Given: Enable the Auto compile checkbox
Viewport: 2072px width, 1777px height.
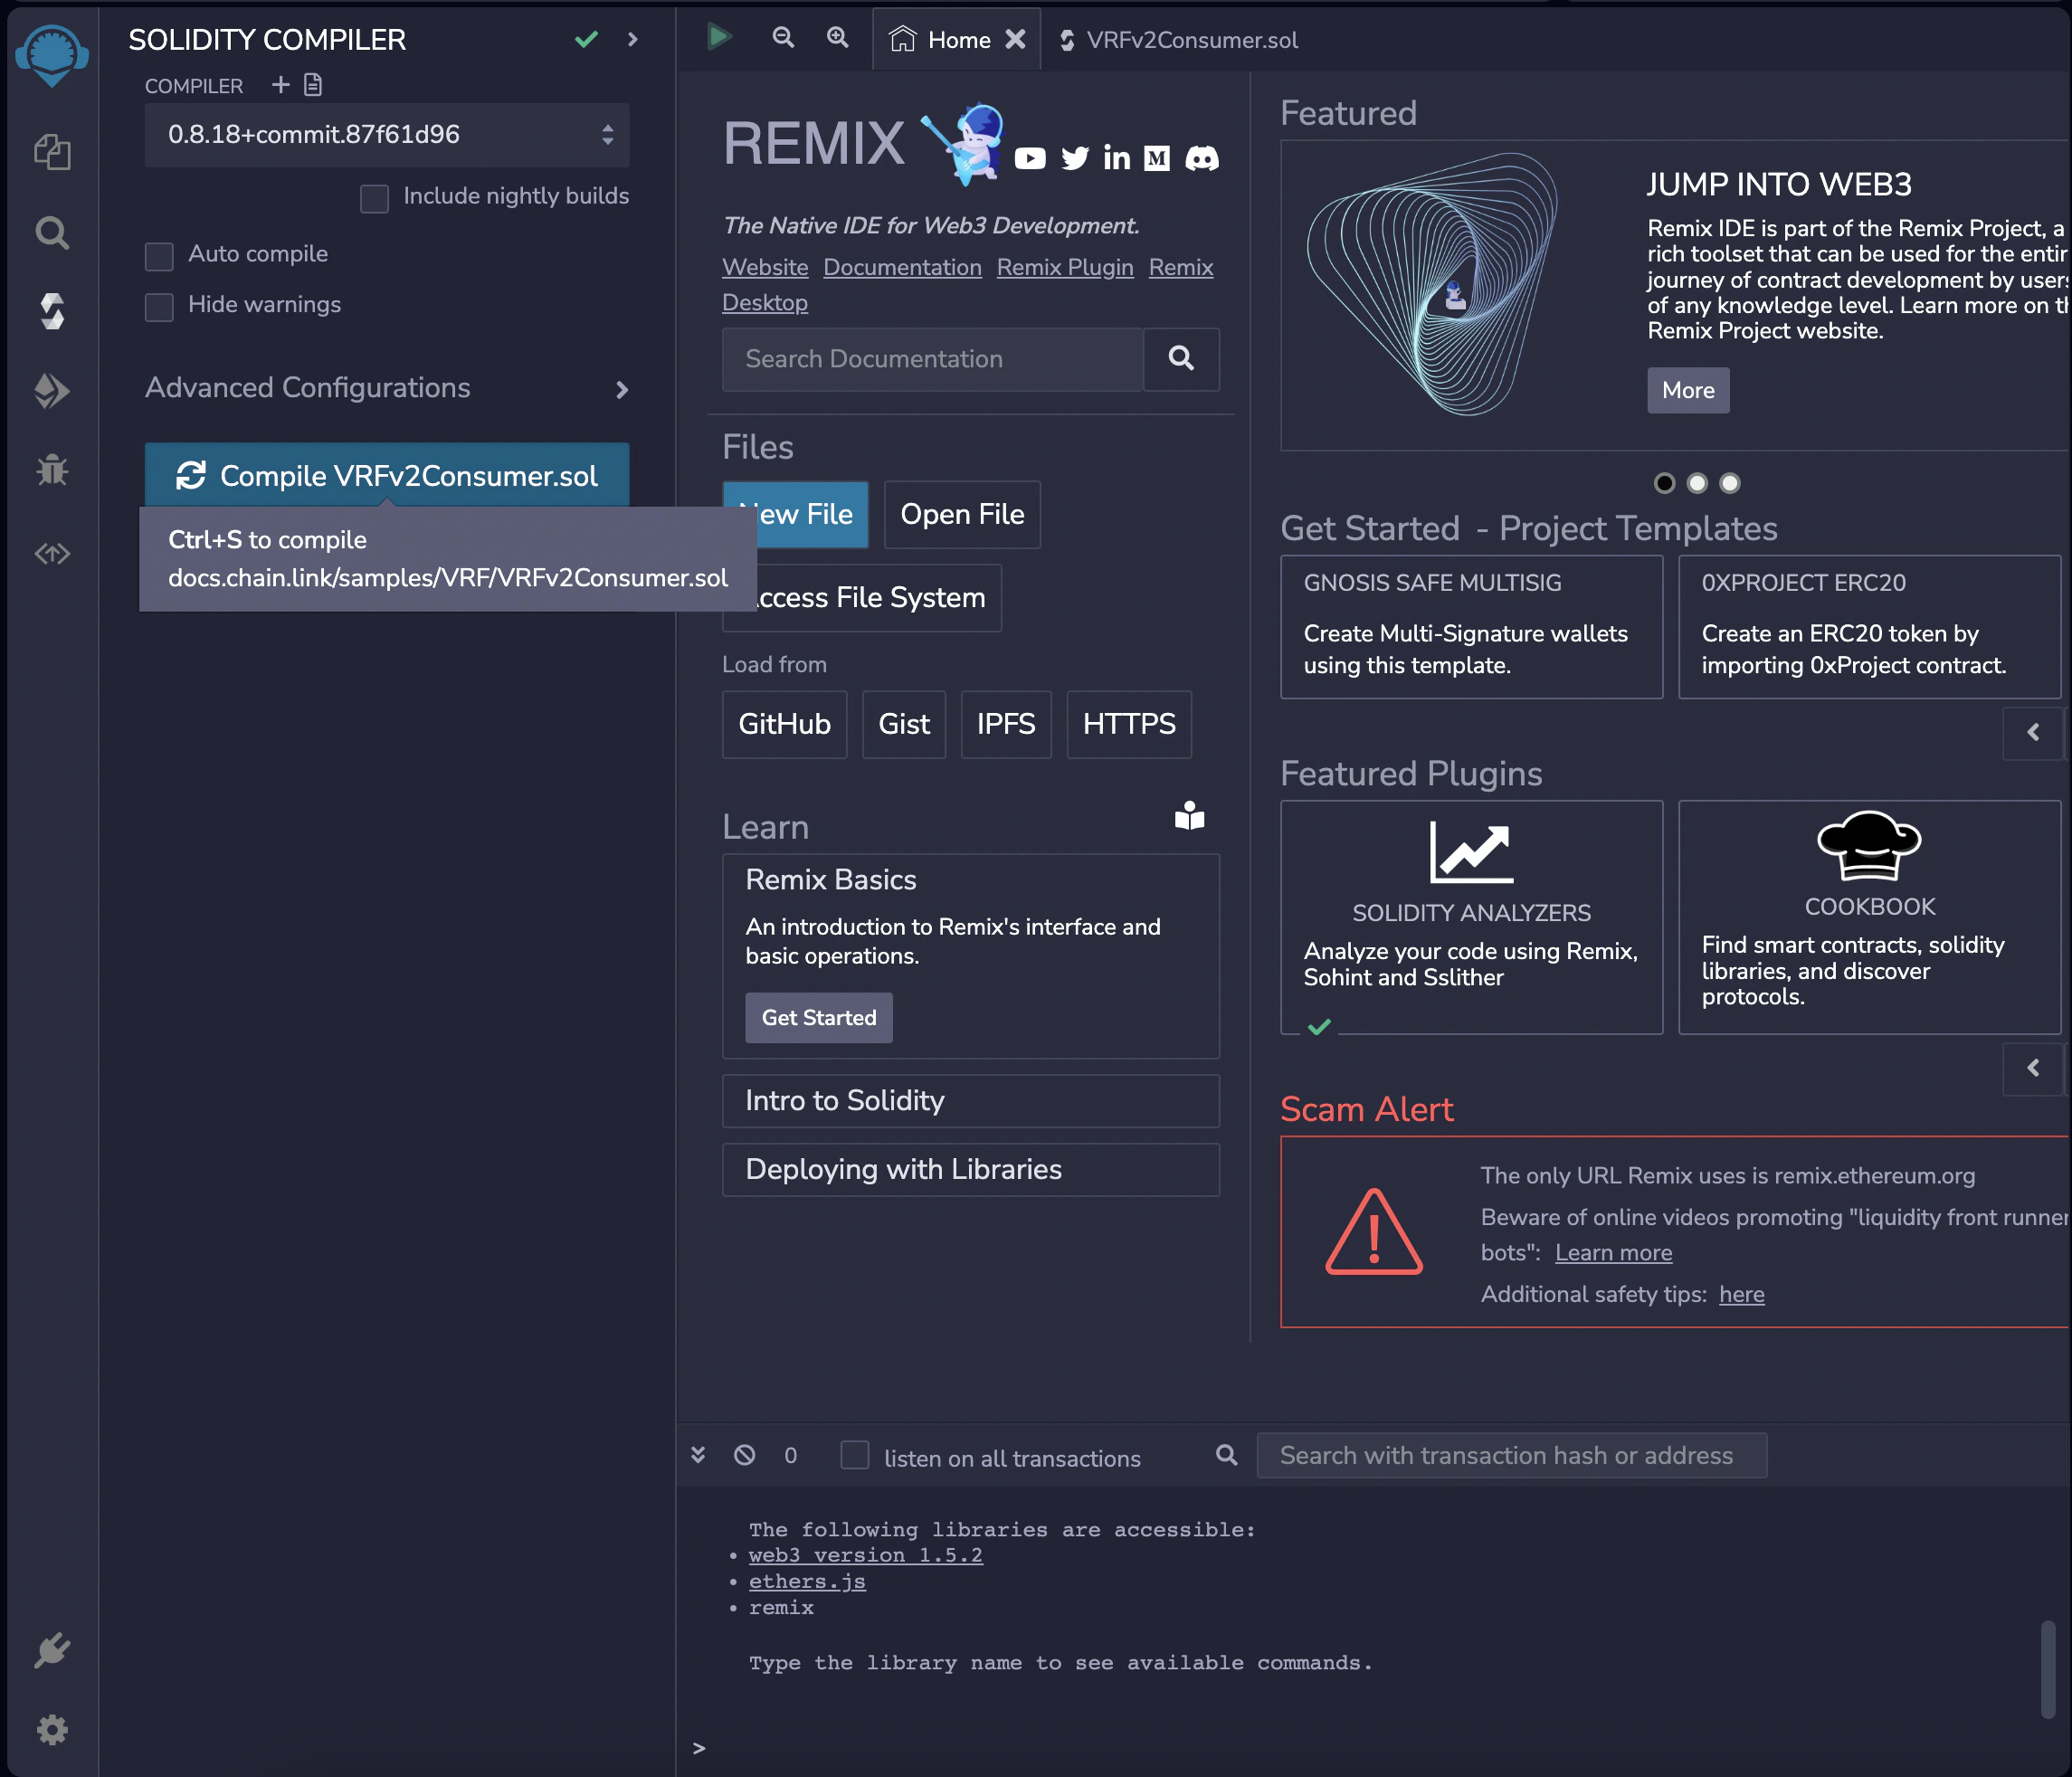Looking at the screenshot, I should 159,256.
